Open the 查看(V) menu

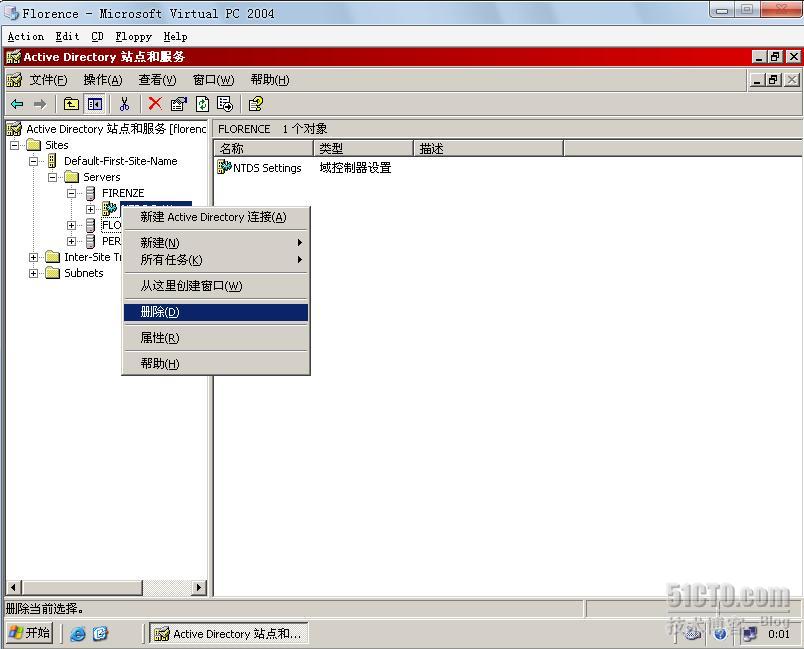[x=157, y=80]
